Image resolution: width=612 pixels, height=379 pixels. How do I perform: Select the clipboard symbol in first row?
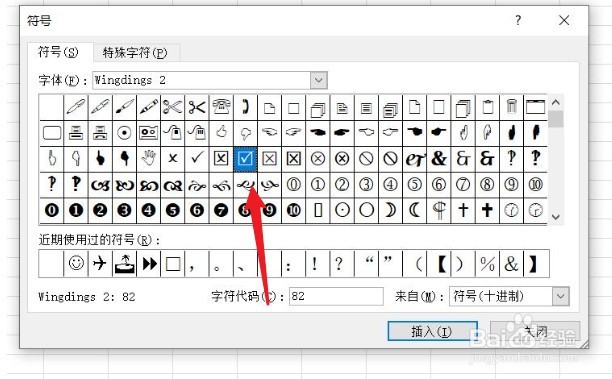(x=487, y=107)
